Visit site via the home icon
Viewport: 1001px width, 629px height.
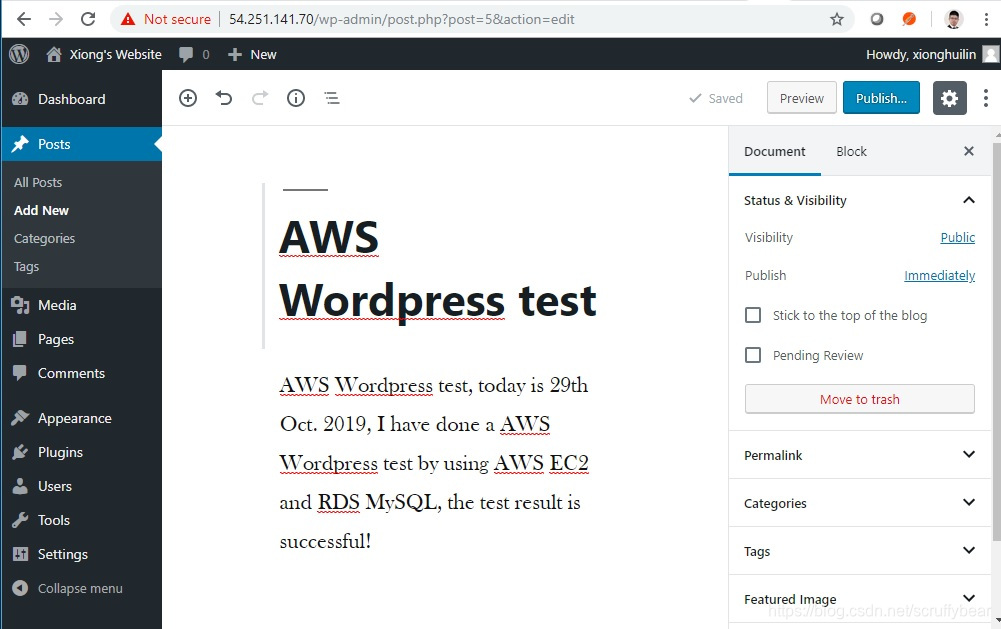(54, 54)
